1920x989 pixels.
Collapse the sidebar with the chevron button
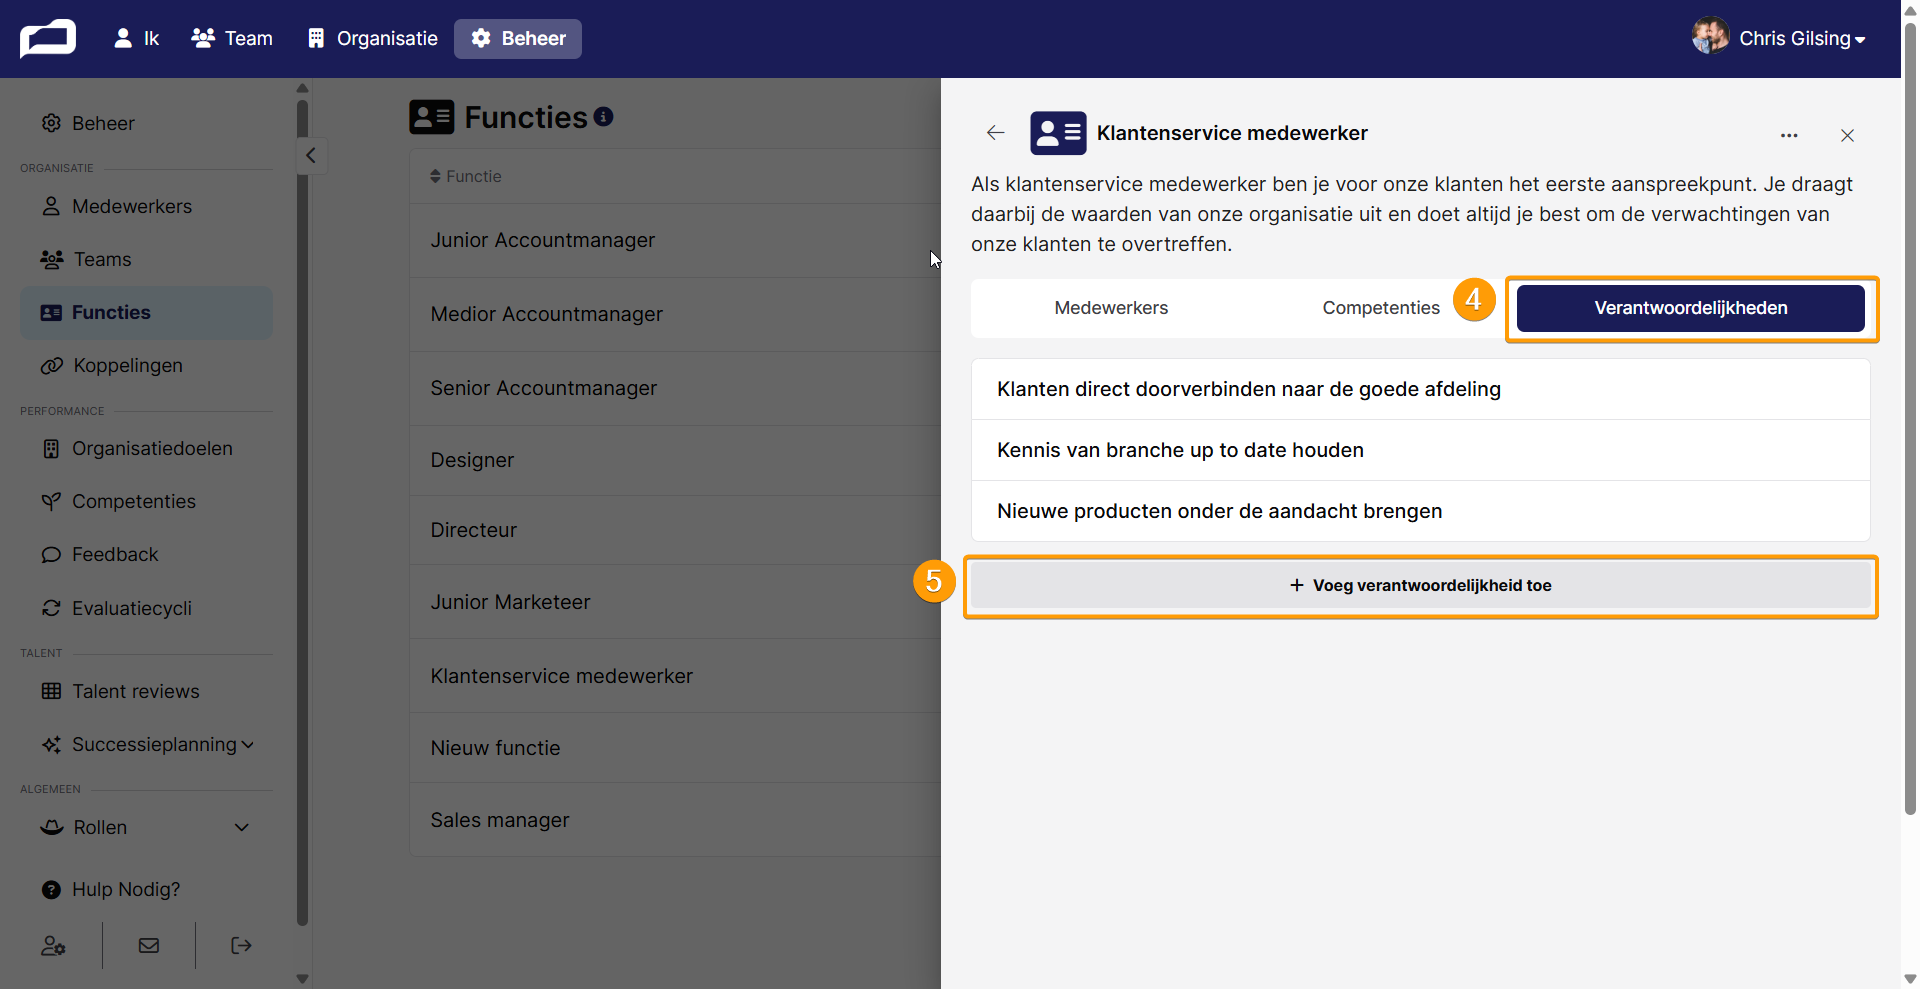click(311, 155)
